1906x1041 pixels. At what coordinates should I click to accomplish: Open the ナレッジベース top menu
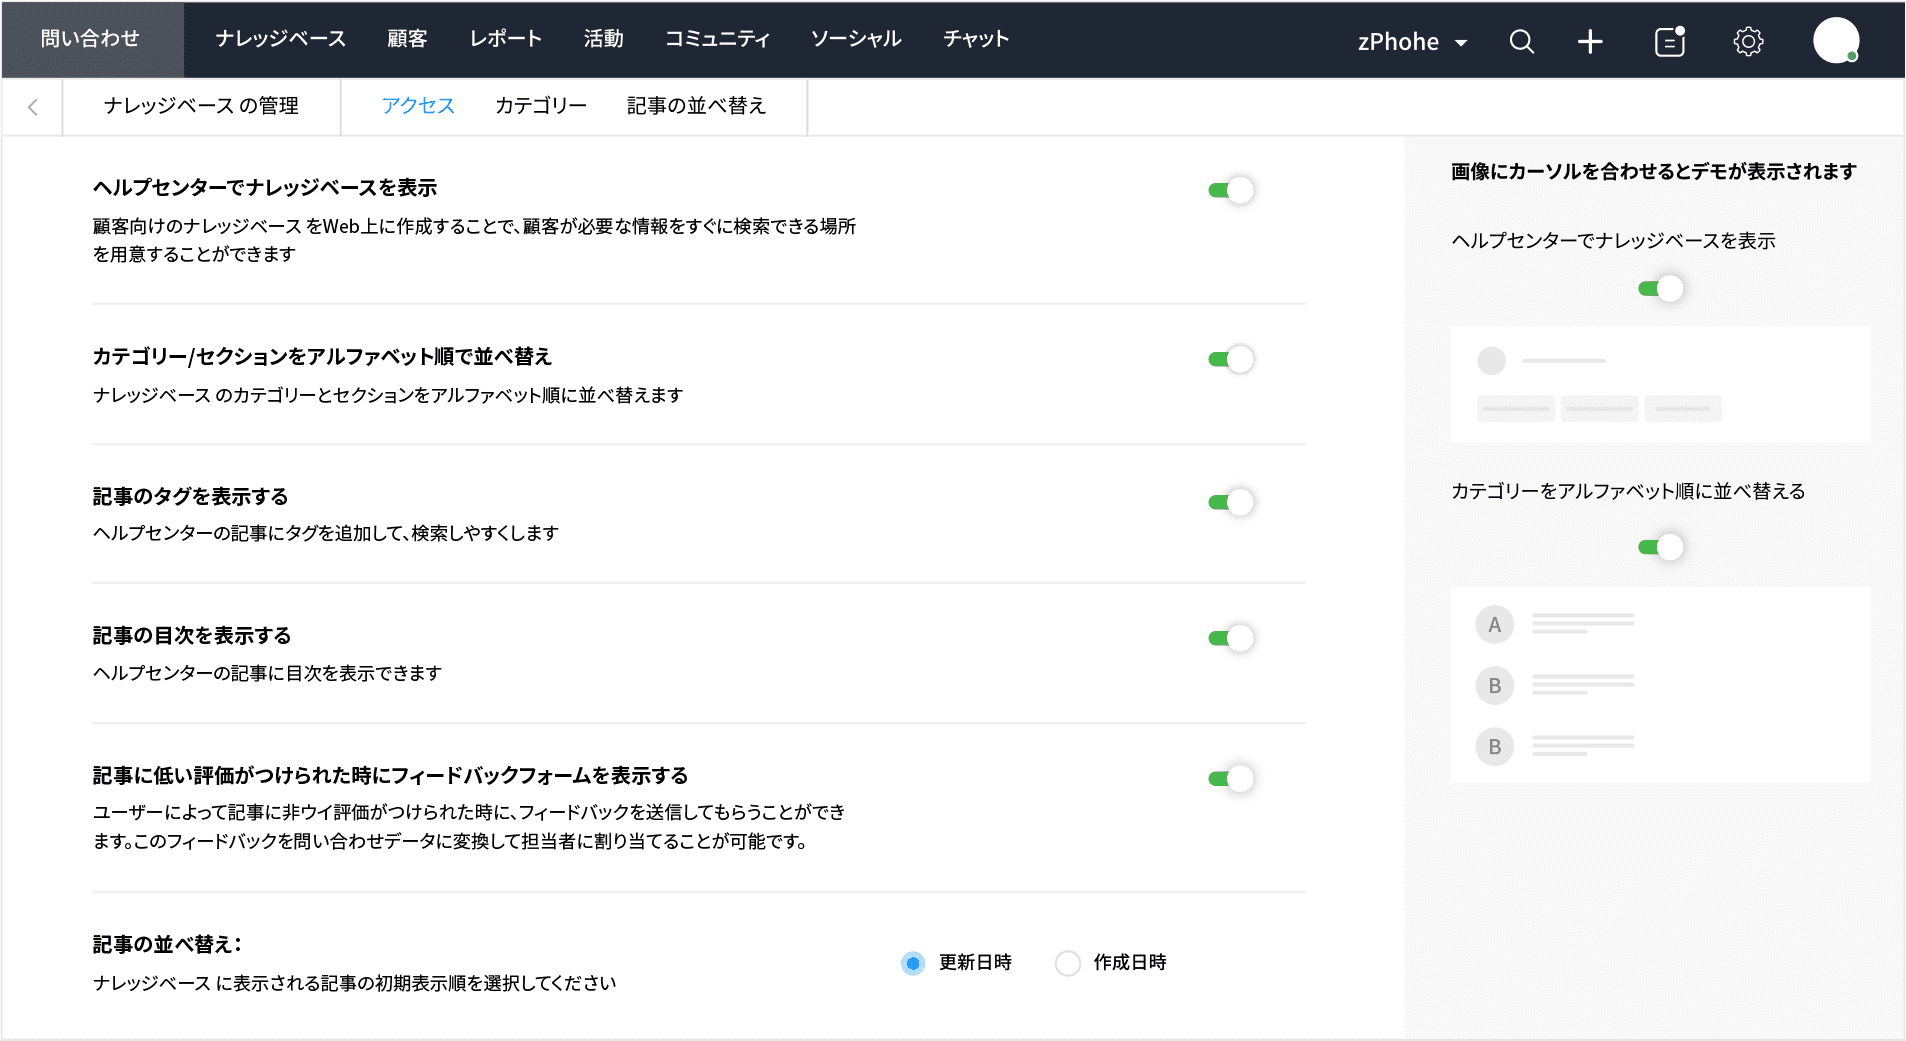coord(280,39)
